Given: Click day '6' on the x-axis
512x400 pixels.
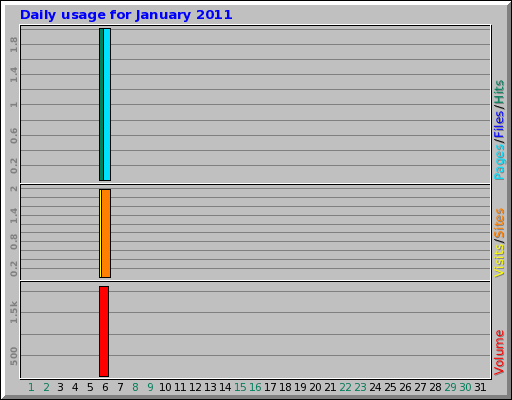Looking at the screenshot, I should point(105,387).
